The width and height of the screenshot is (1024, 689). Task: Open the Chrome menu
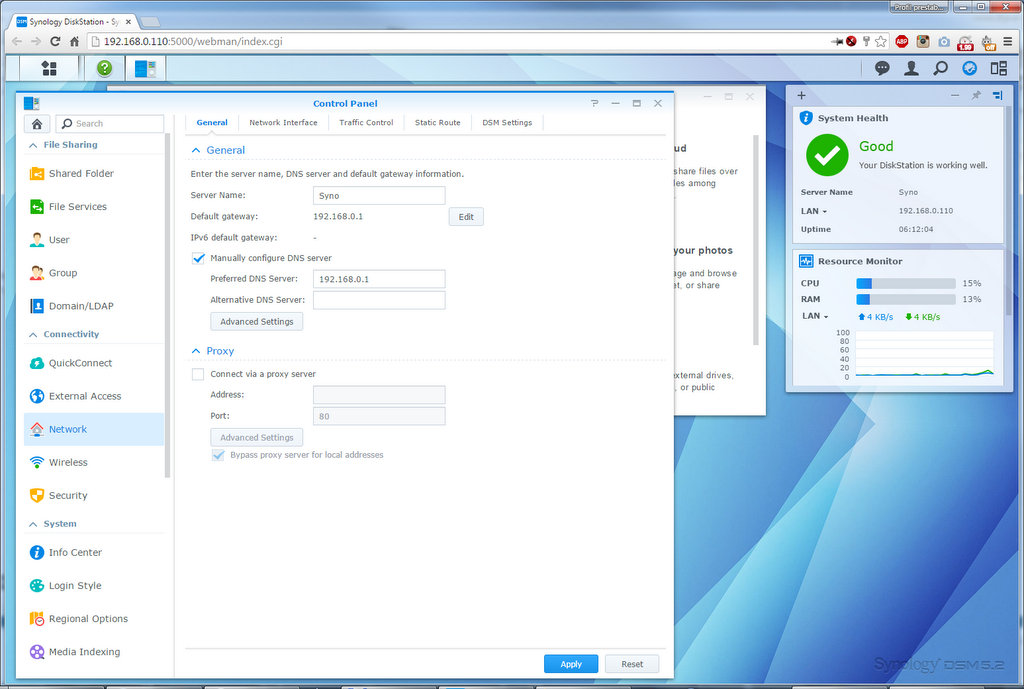(1008, 41)
